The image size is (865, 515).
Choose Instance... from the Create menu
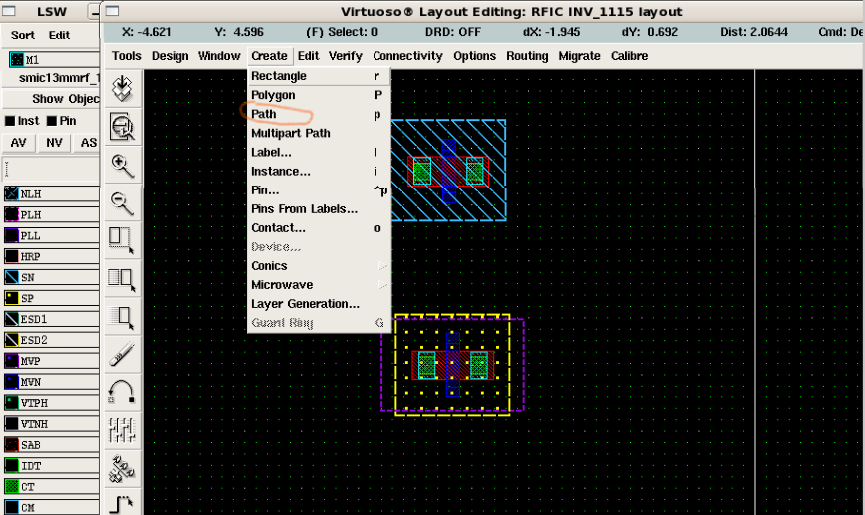(x=319, y=171)
